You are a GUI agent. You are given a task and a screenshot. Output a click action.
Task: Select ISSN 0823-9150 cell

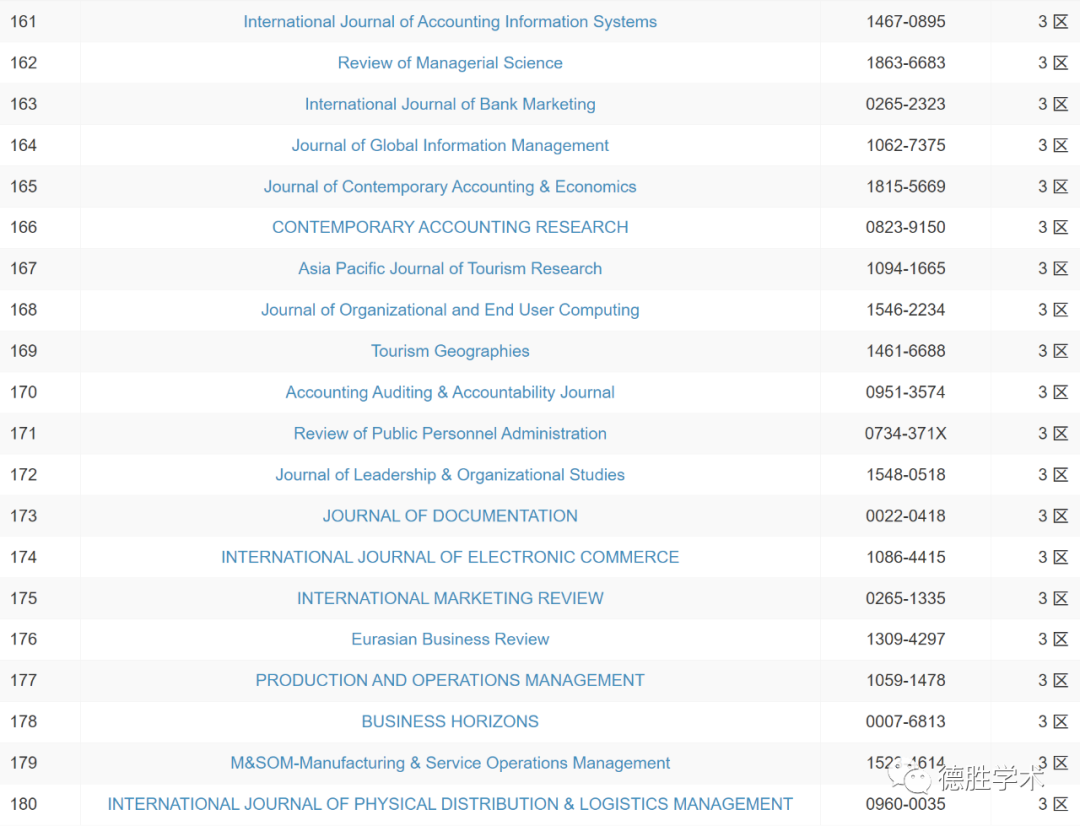(905, 227)
